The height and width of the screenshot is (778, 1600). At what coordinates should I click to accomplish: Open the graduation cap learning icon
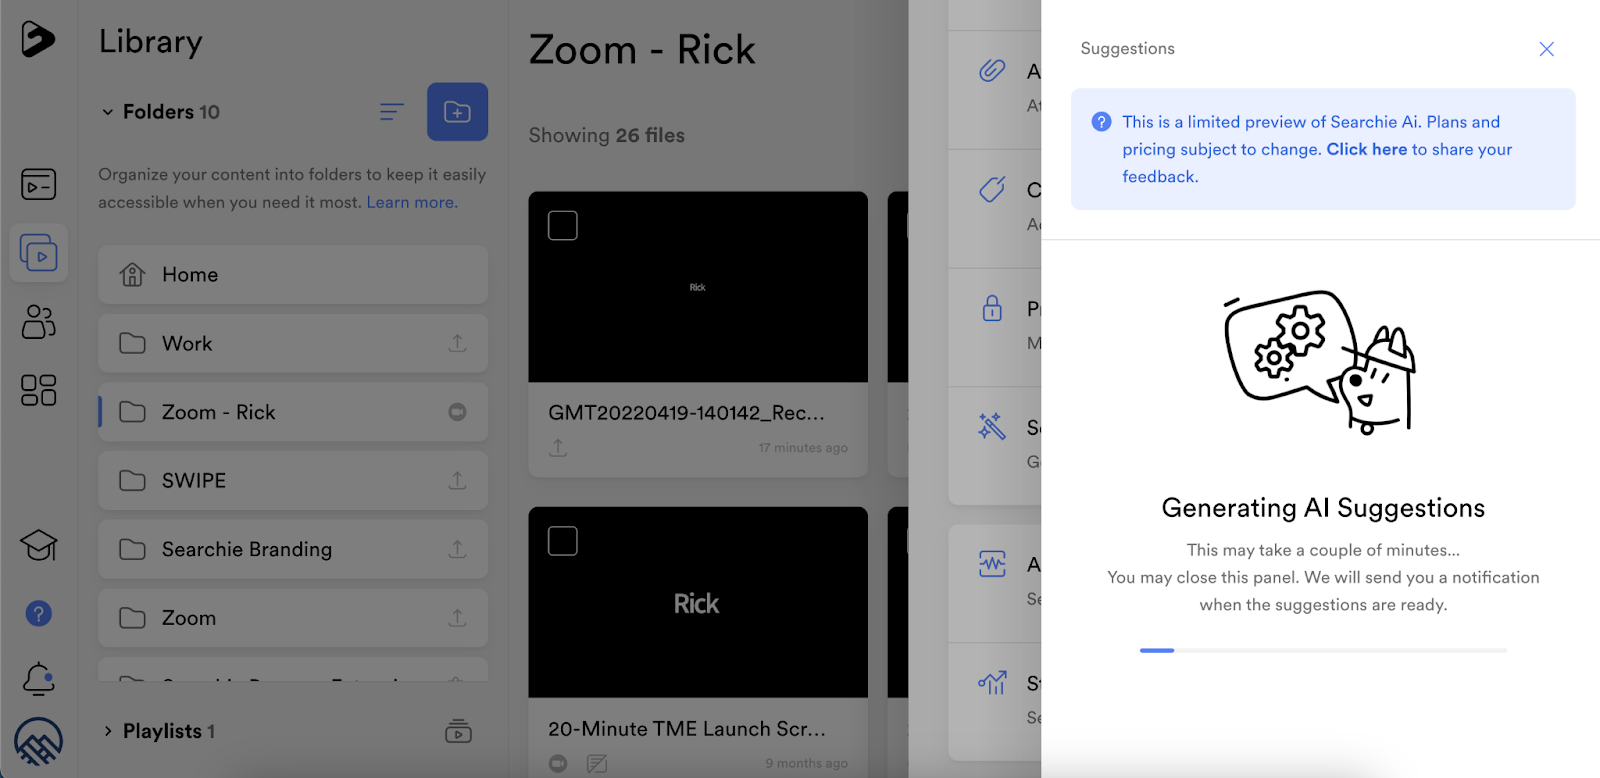[x=38, y=545]
